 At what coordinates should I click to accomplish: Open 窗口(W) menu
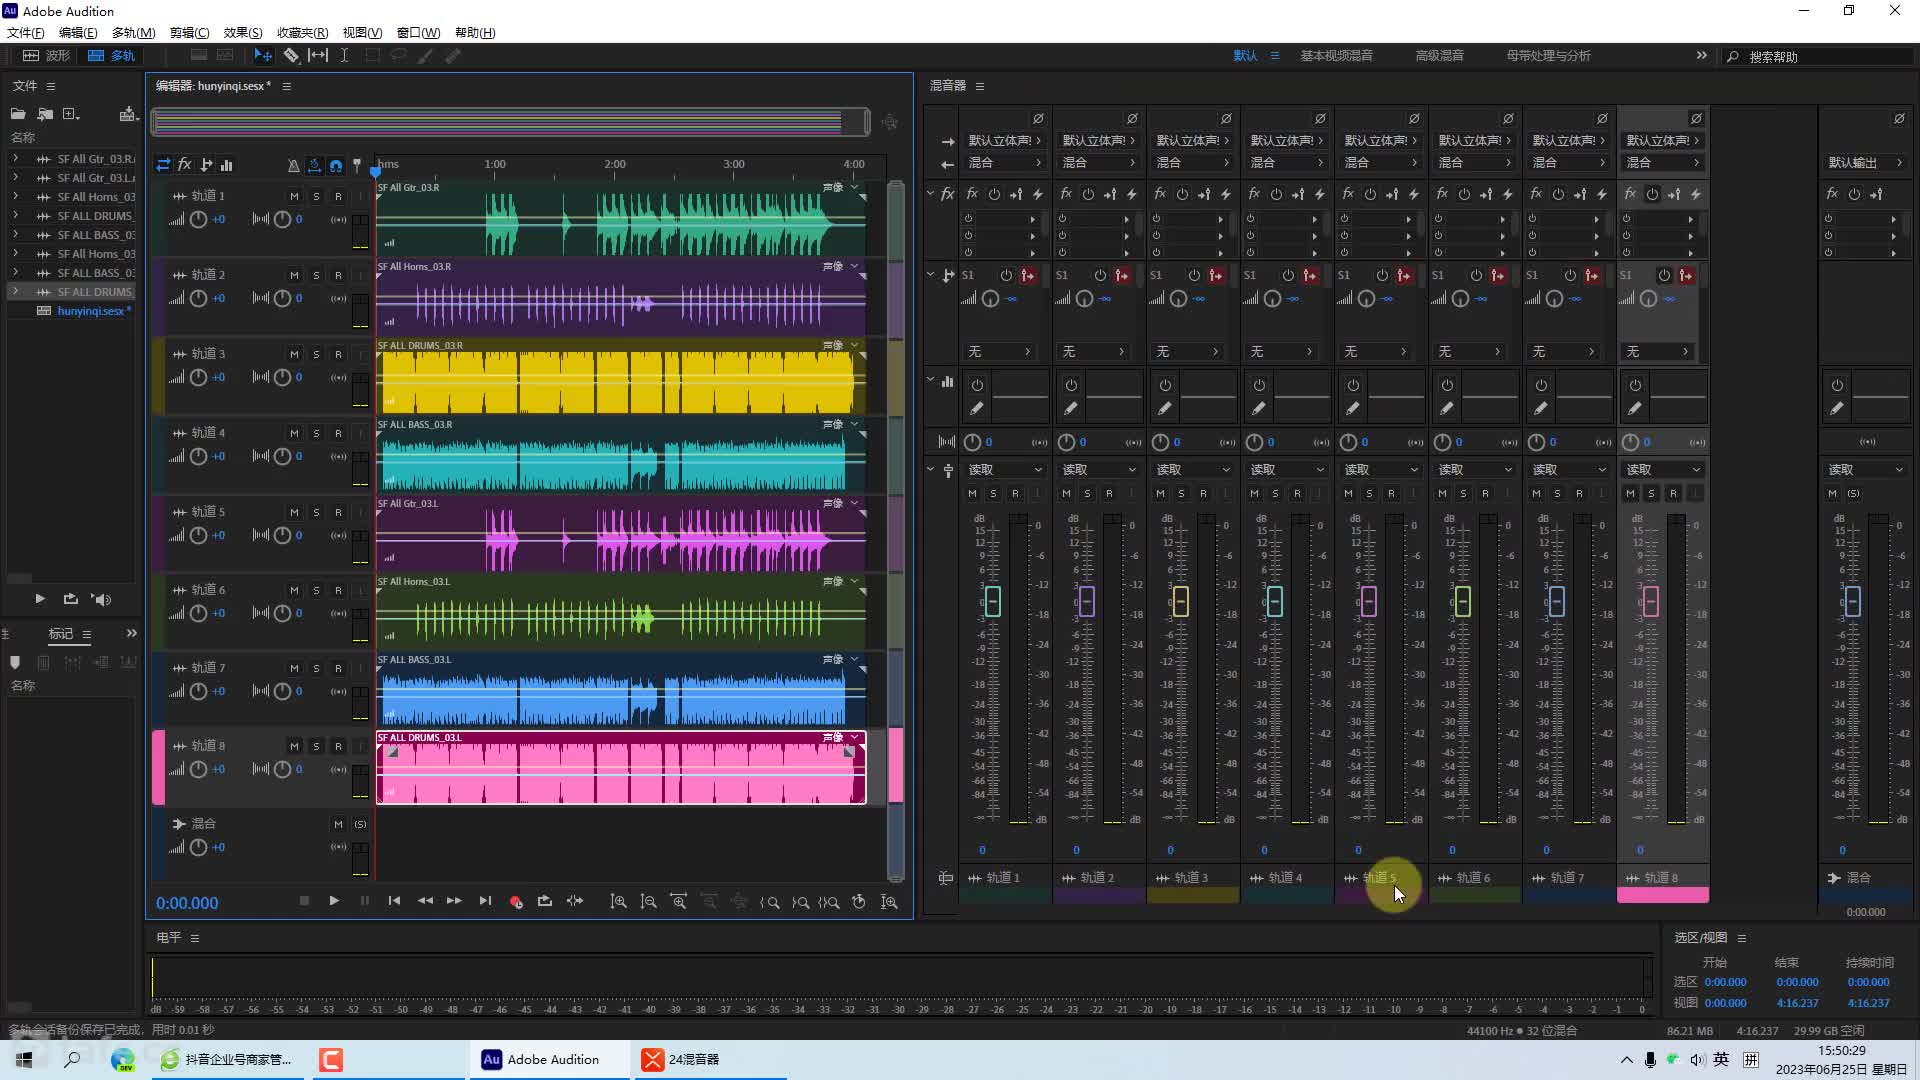point(418,32)
